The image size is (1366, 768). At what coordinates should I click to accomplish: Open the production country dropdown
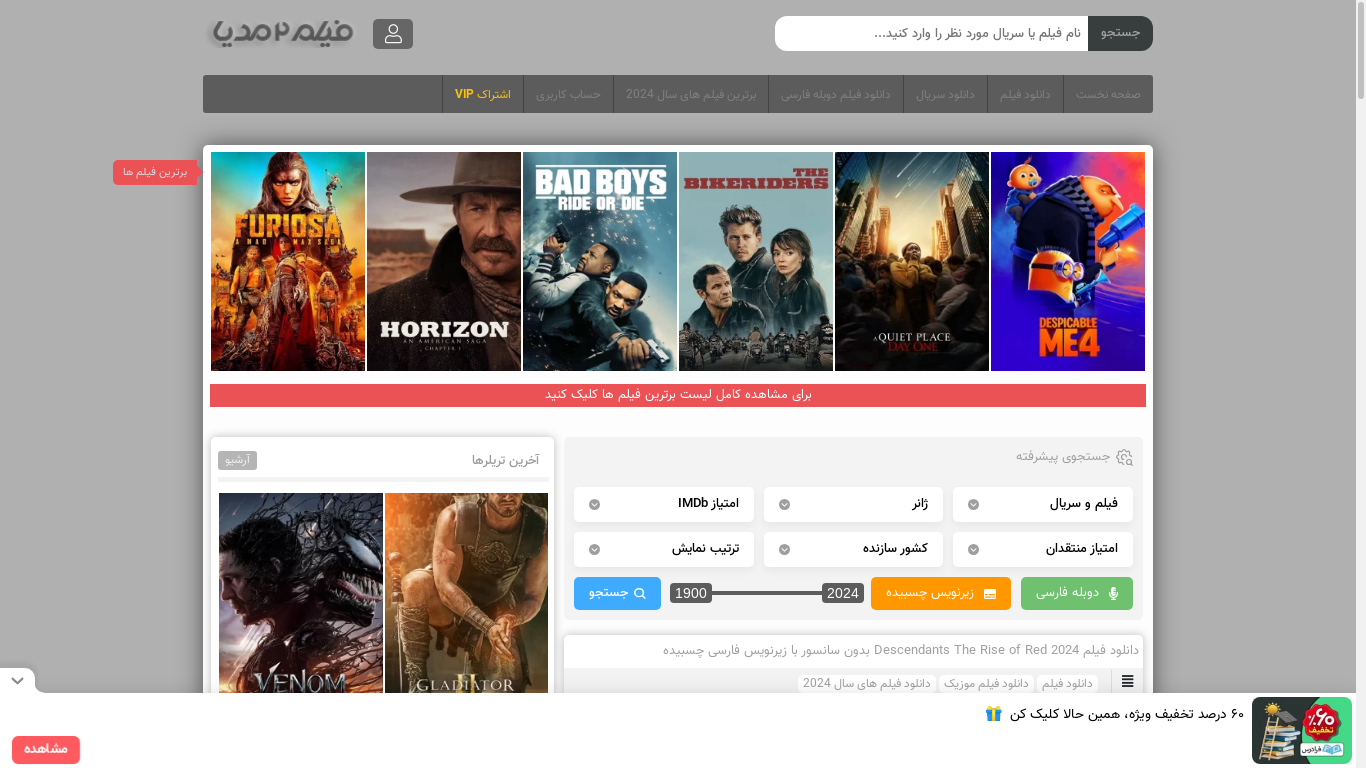point(853,549)
